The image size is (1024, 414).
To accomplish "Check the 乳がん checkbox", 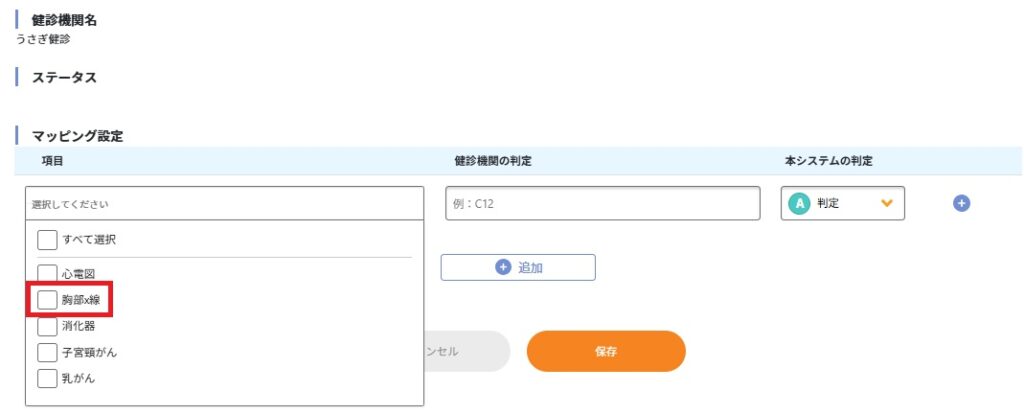I will [47, 378].
